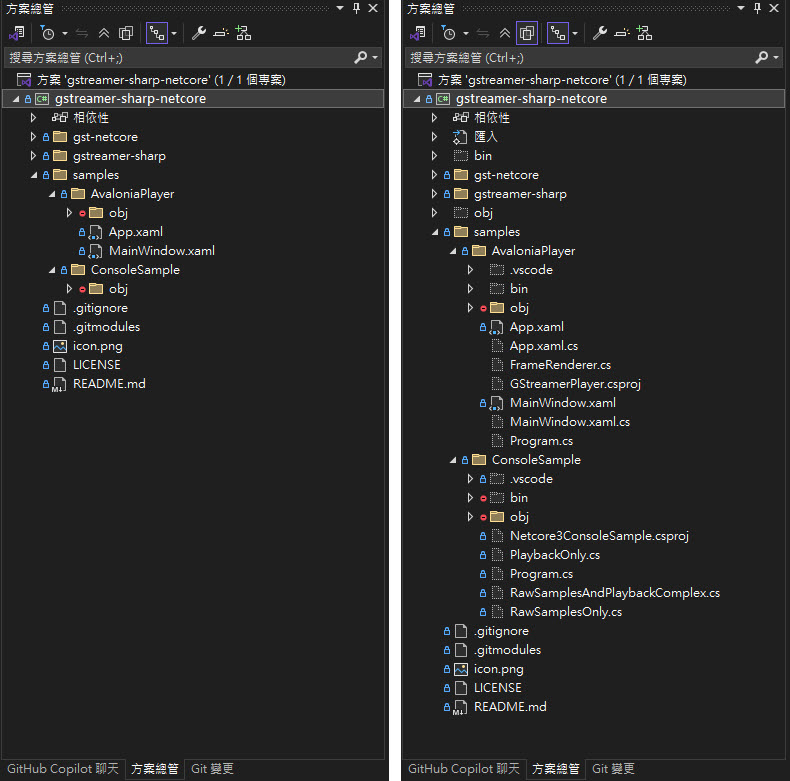
Task: Open Properties wrench icon in left panel
Action: (198, 33)
